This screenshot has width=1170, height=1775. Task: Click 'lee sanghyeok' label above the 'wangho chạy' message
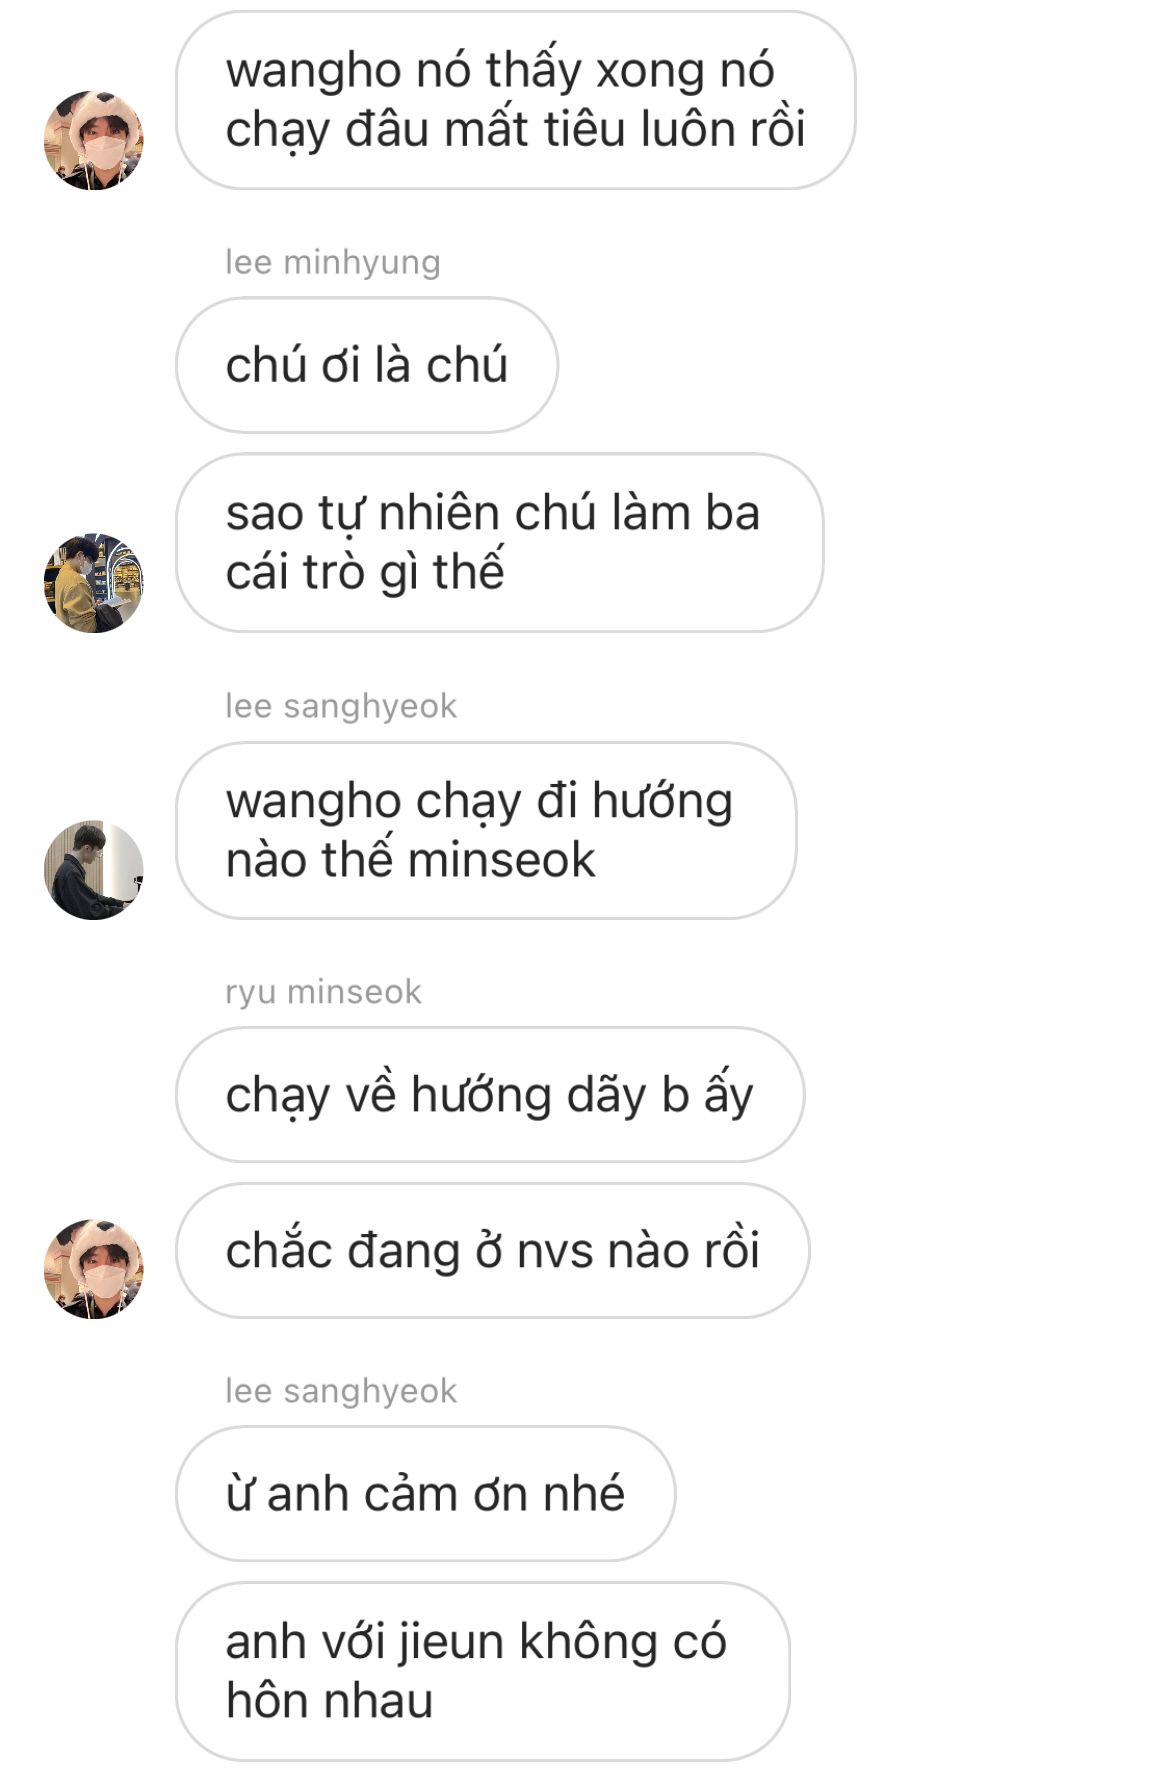[341, 706]
